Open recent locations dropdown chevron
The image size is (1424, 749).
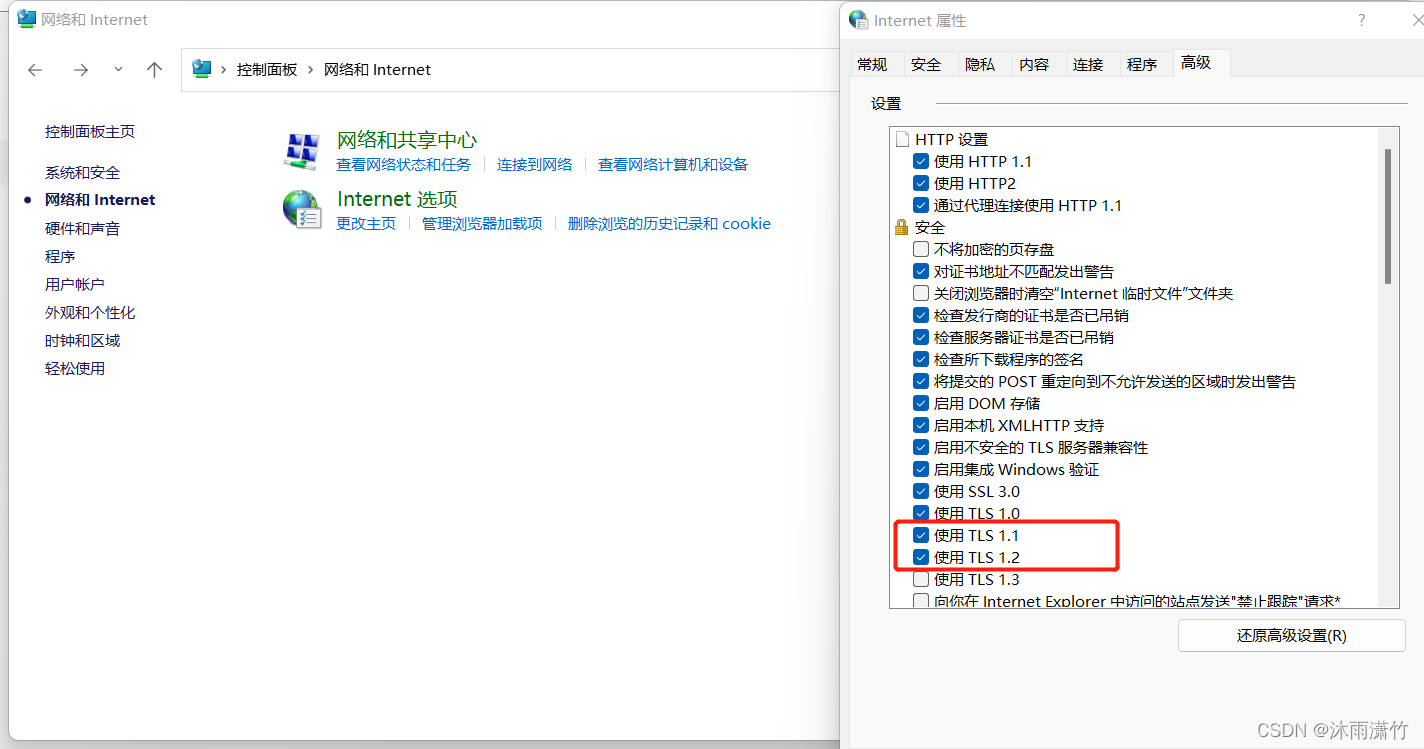119,69
